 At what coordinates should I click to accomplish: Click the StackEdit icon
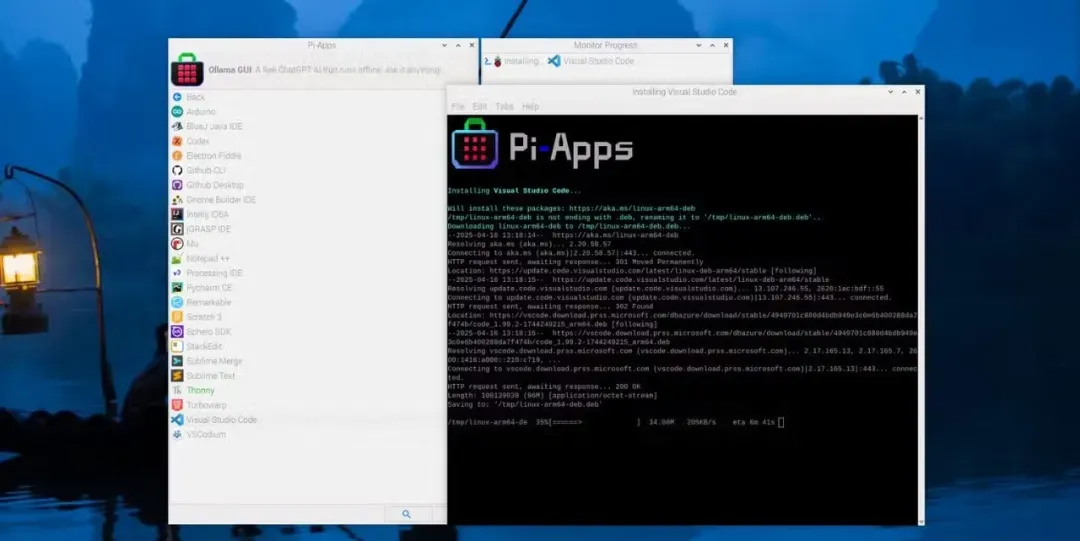point(177,346)
